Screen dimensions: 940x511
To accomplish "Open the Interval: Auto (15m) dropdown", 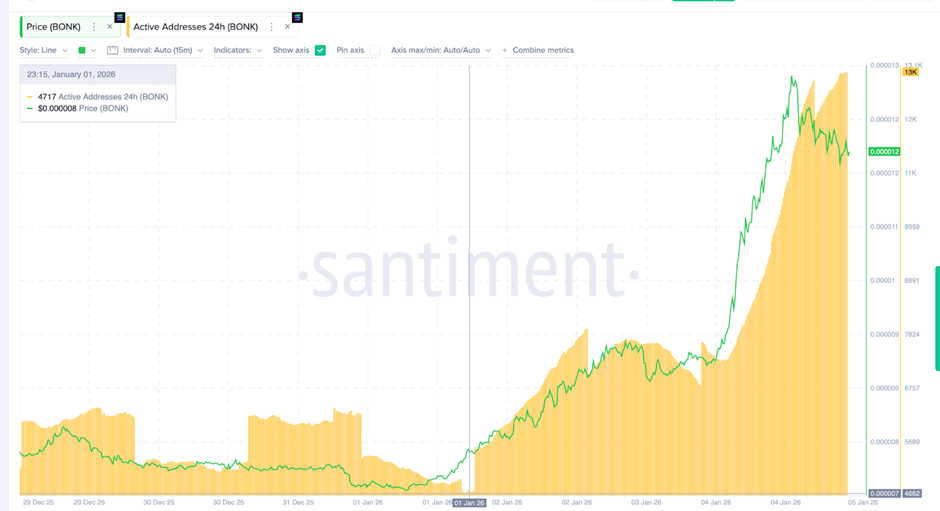I will (163, 50).
